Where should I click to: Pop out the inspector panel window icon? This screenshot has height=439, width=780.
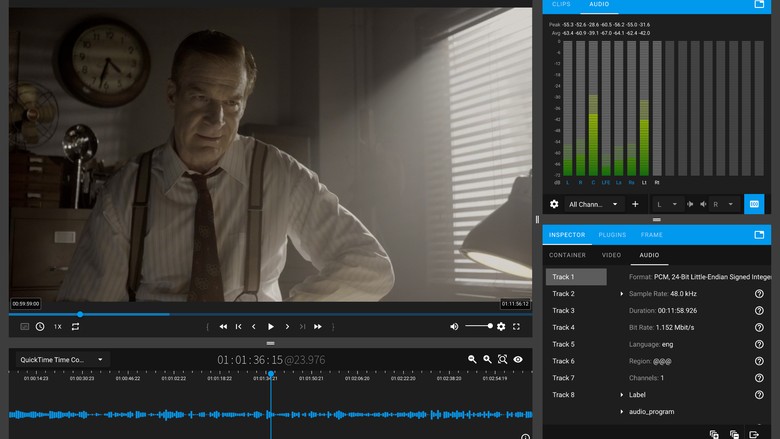pos(759,235)
